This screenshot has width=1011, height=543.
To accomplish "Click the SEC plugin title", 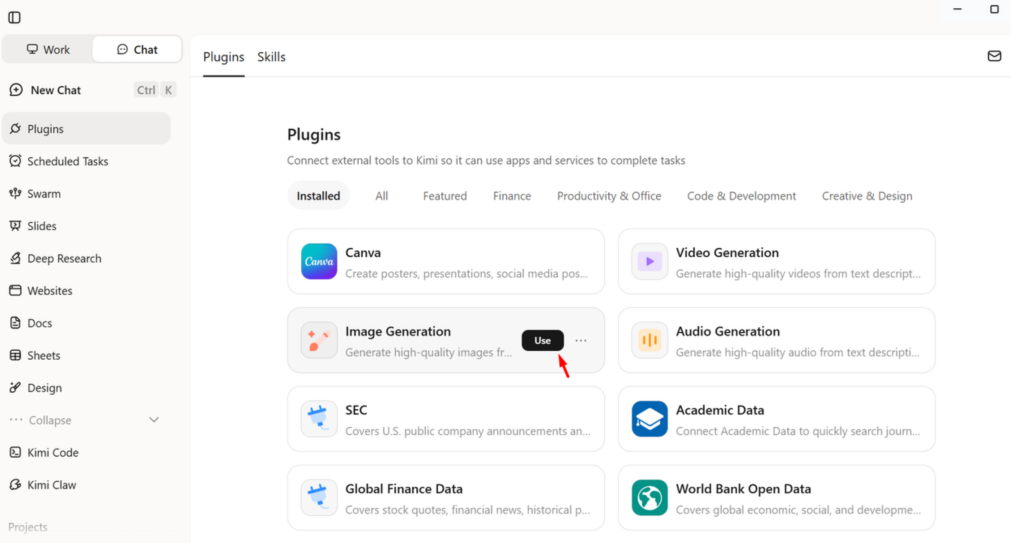I will (356, 410).
